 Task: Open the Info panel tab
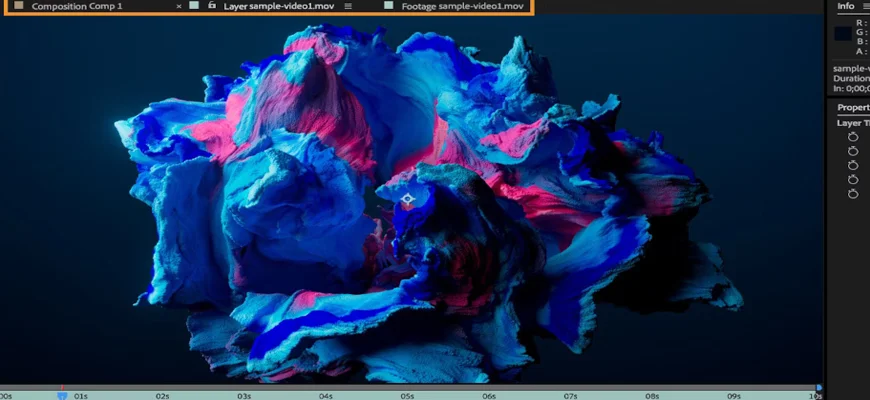[x=846, y=6]
